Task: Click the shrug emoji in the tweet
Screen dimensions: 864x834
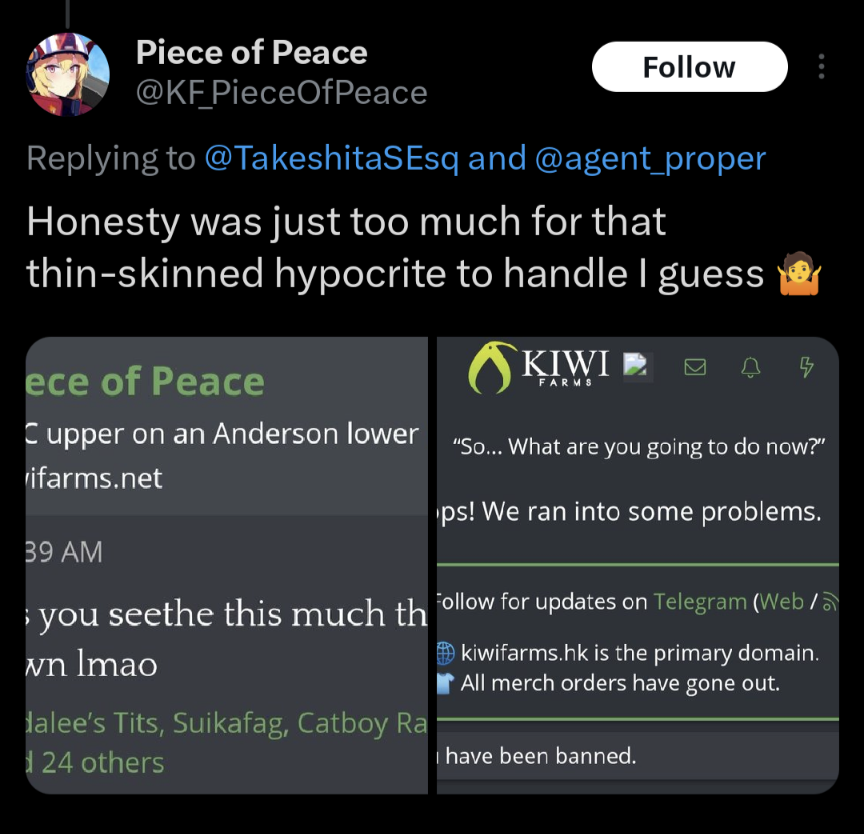Action: pos(799,275)
